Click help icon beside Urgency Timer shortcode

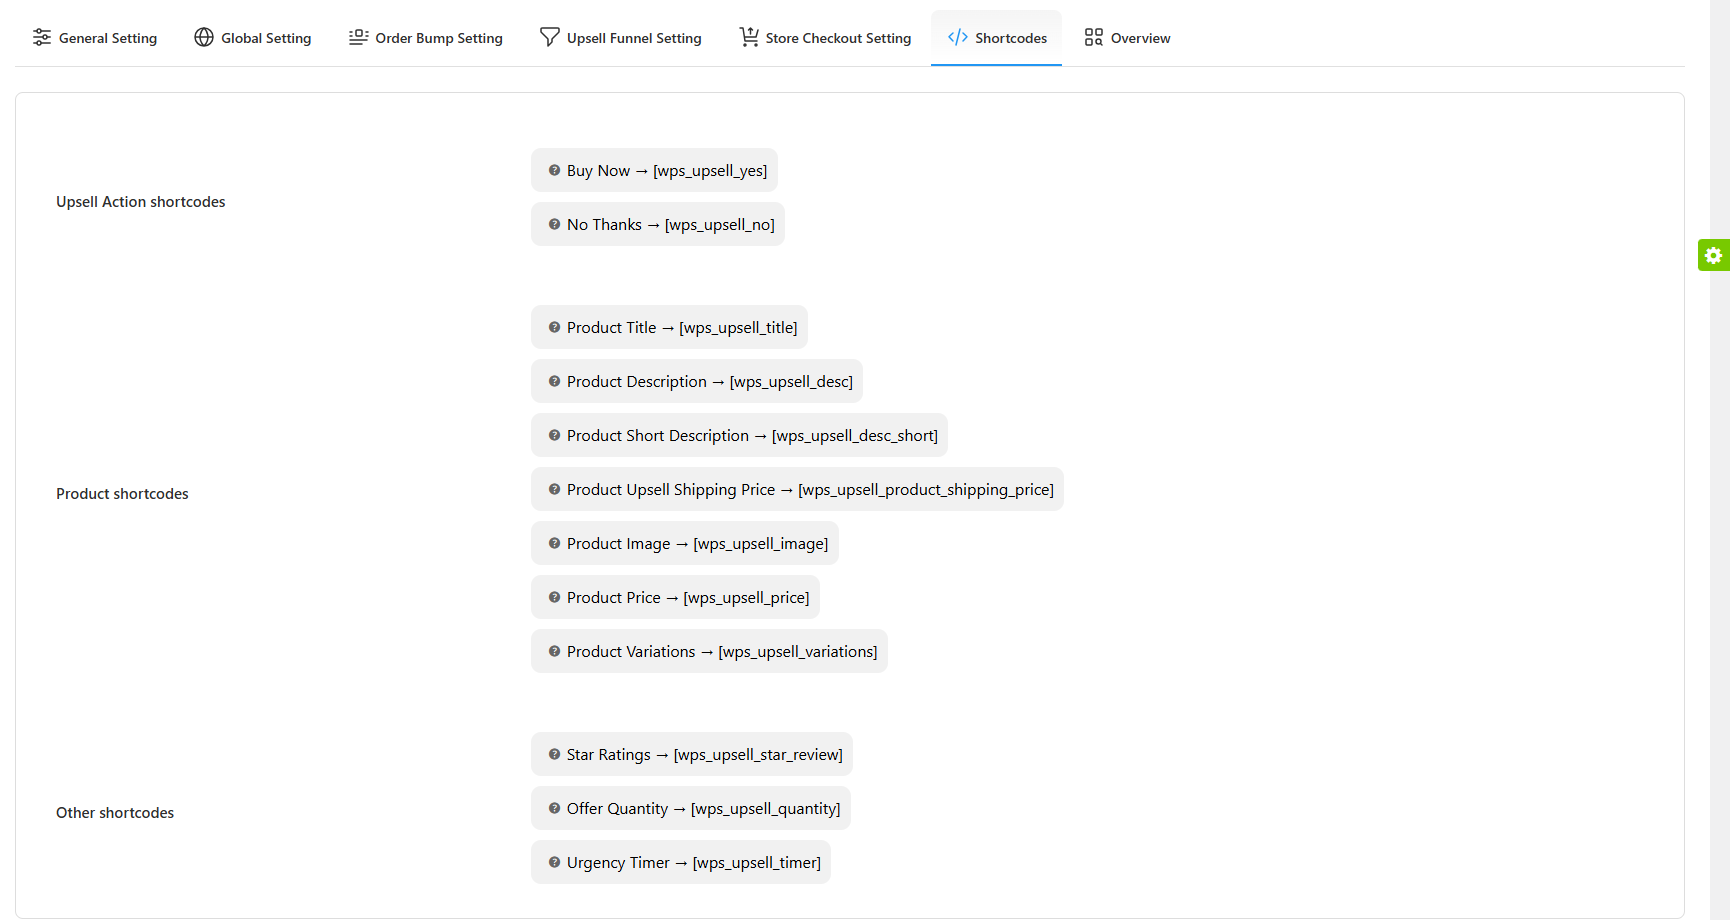(554, 863)
